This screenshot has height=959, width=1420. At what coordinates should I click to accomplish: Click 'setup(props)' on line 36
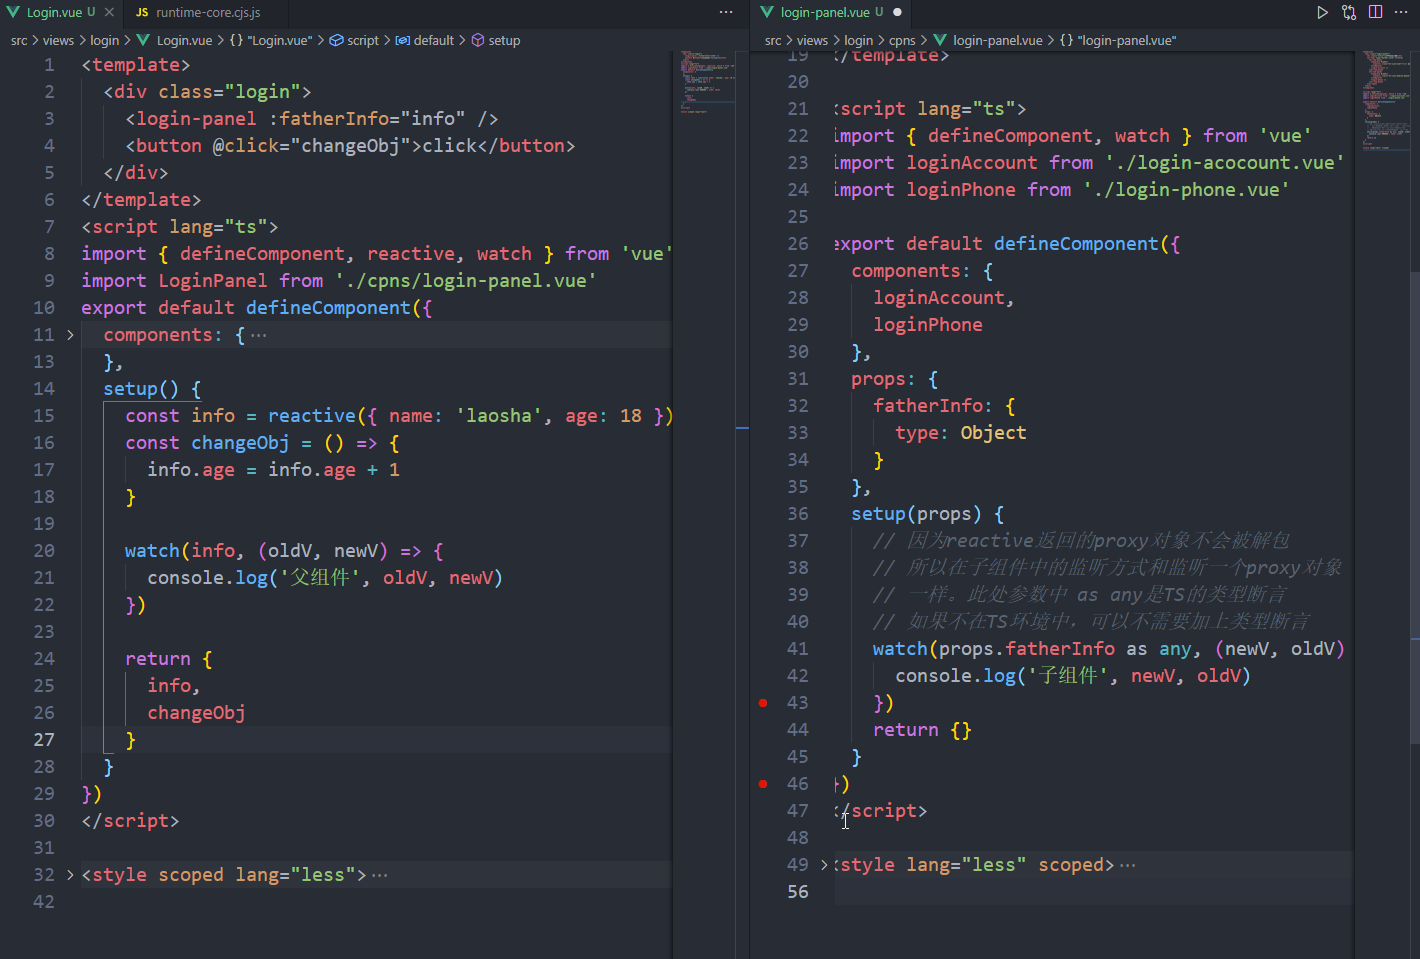pos(917,514)
